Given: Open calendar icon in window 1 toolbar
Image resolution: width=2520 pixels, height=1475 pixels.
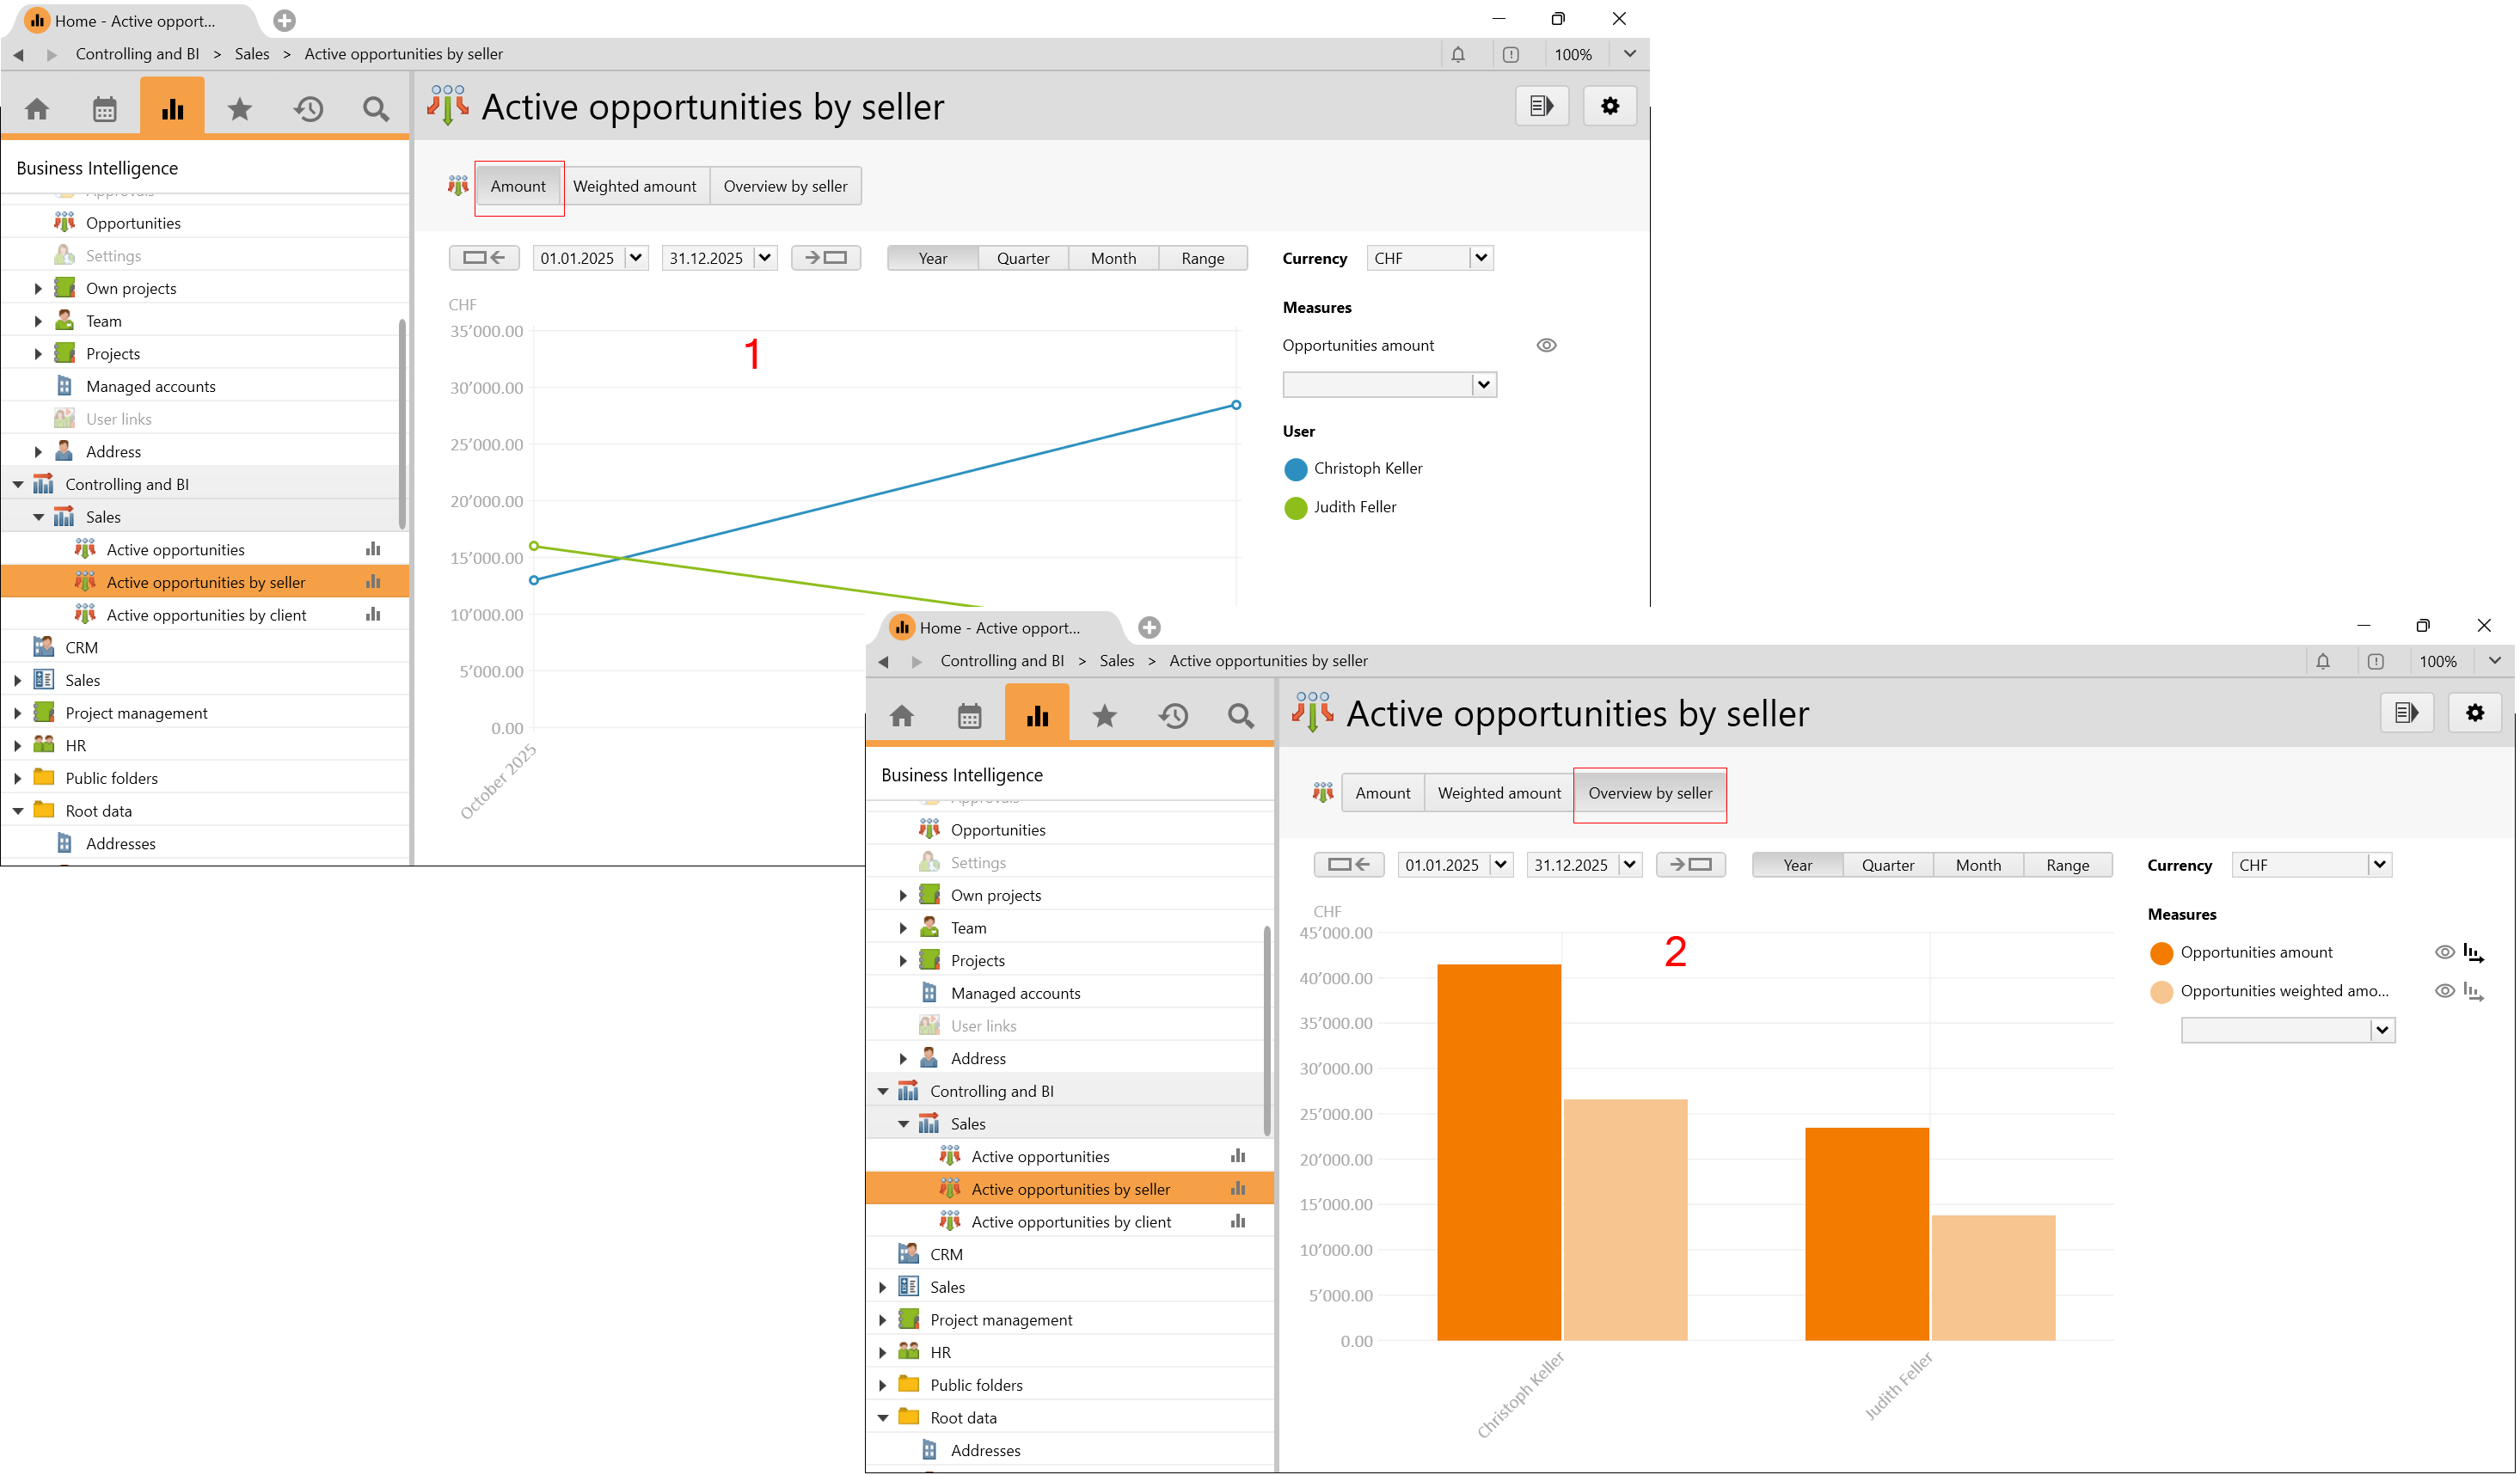Looking at the screenshot, I should point(104,108).
